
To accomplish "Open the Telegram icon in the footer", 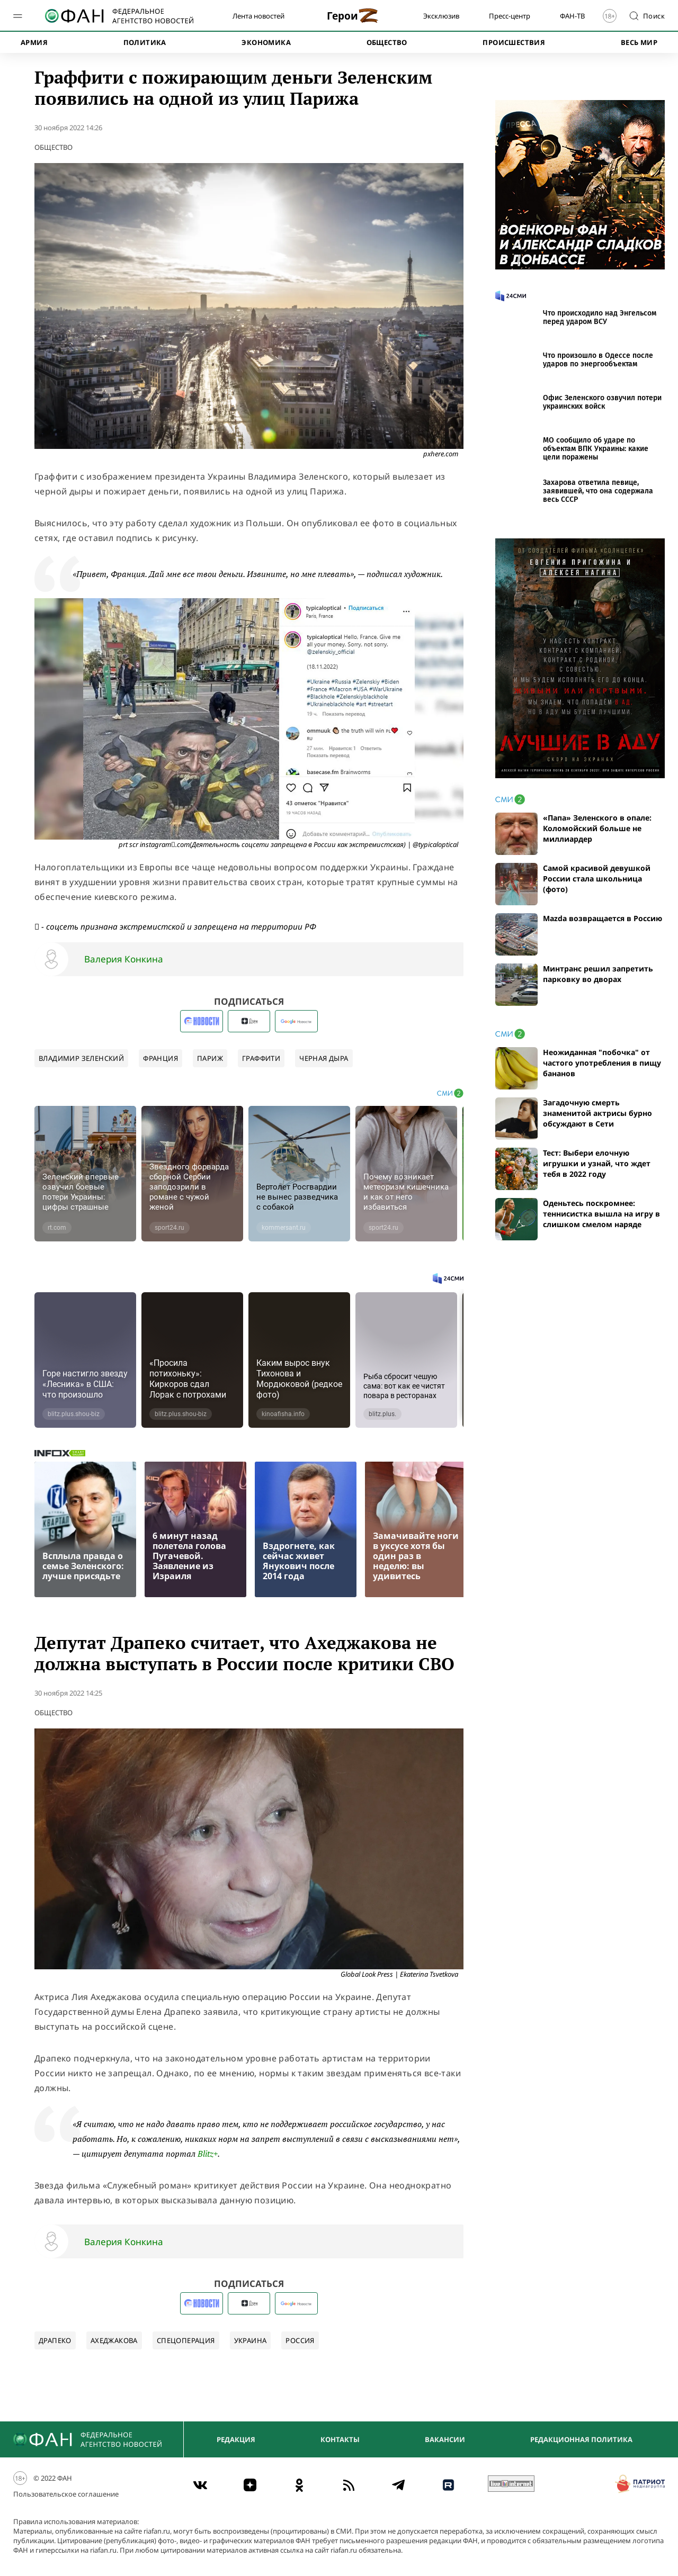I will point(398,2484).
